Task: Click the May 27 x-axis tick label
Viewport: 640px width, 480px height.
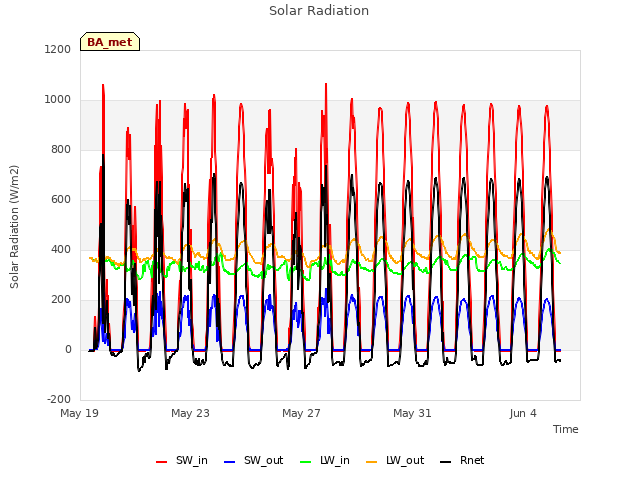Action: pos(301,413)
